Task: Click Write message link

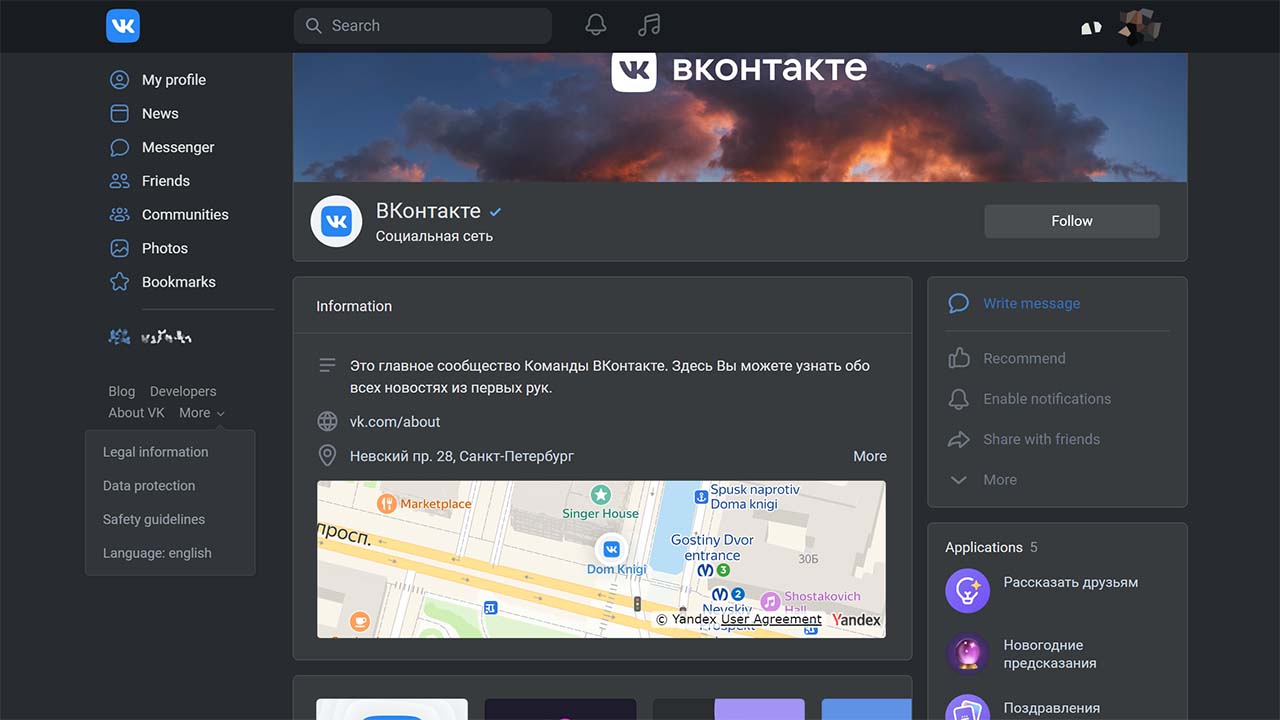Action: [x=1031, y=303]
